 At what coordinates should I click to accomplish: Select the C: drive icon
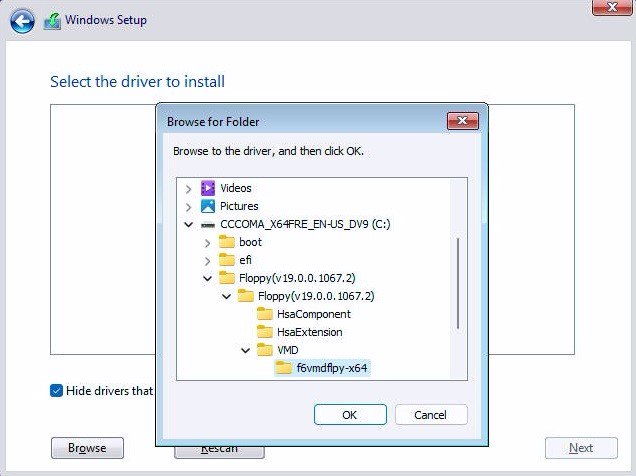click(208, 224)
